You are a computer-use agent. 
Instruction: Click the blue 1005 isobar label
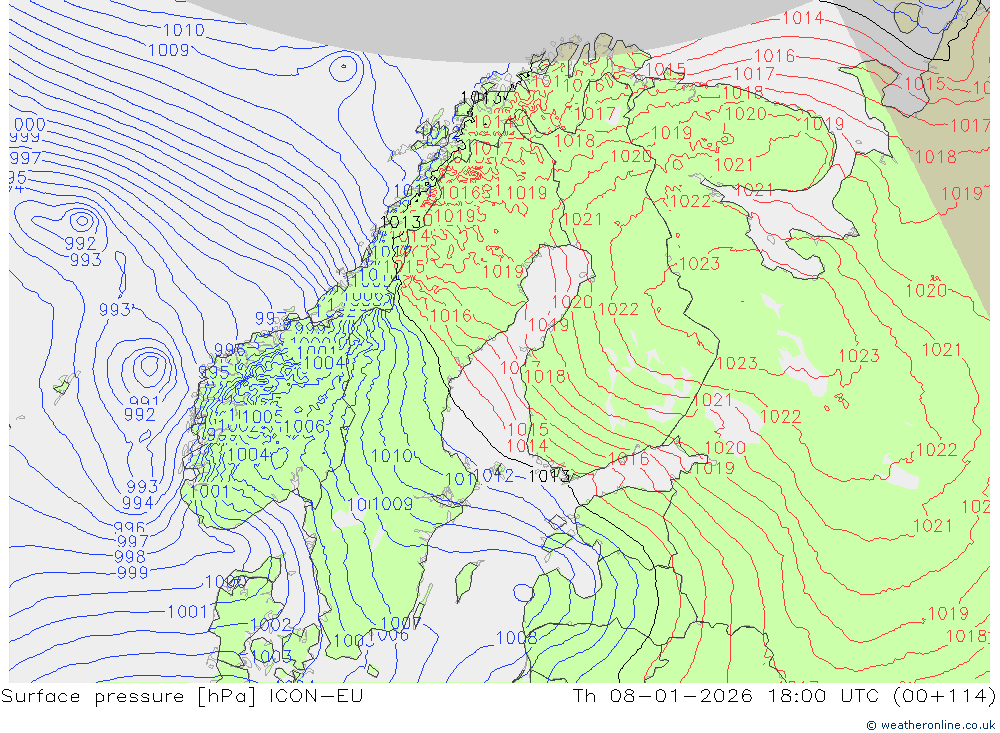tap(261, 417)
